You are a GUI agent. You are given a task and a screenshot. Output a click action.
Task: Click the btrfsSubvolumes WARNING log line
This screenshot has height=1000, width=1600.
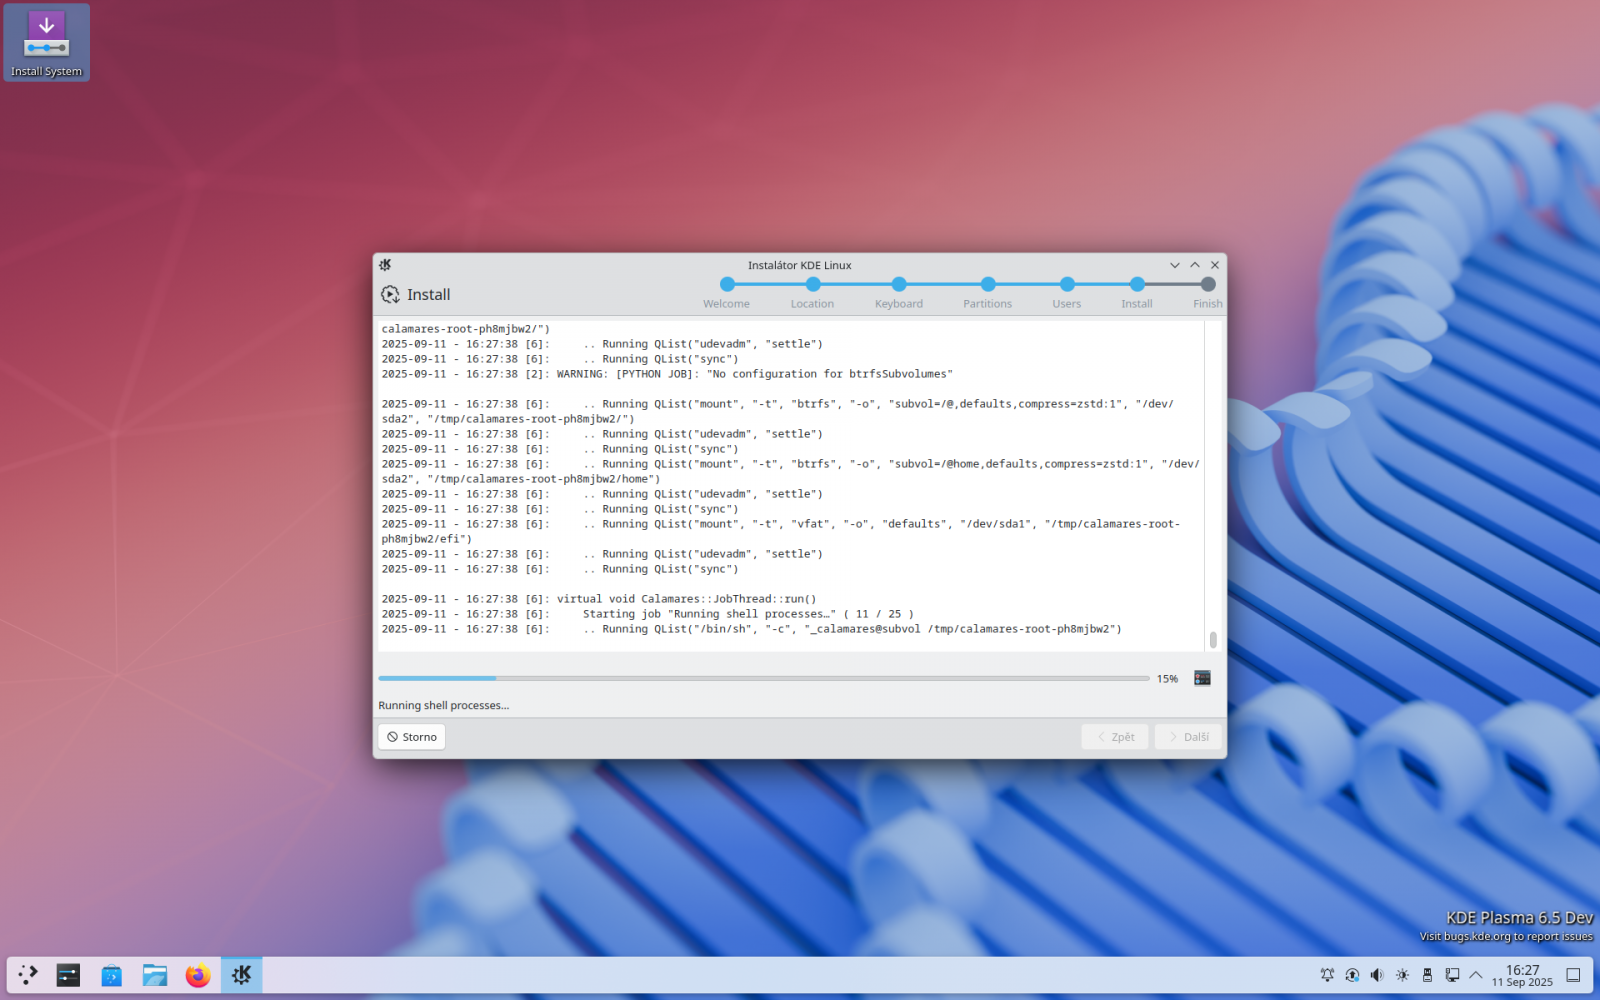point(667,374)
